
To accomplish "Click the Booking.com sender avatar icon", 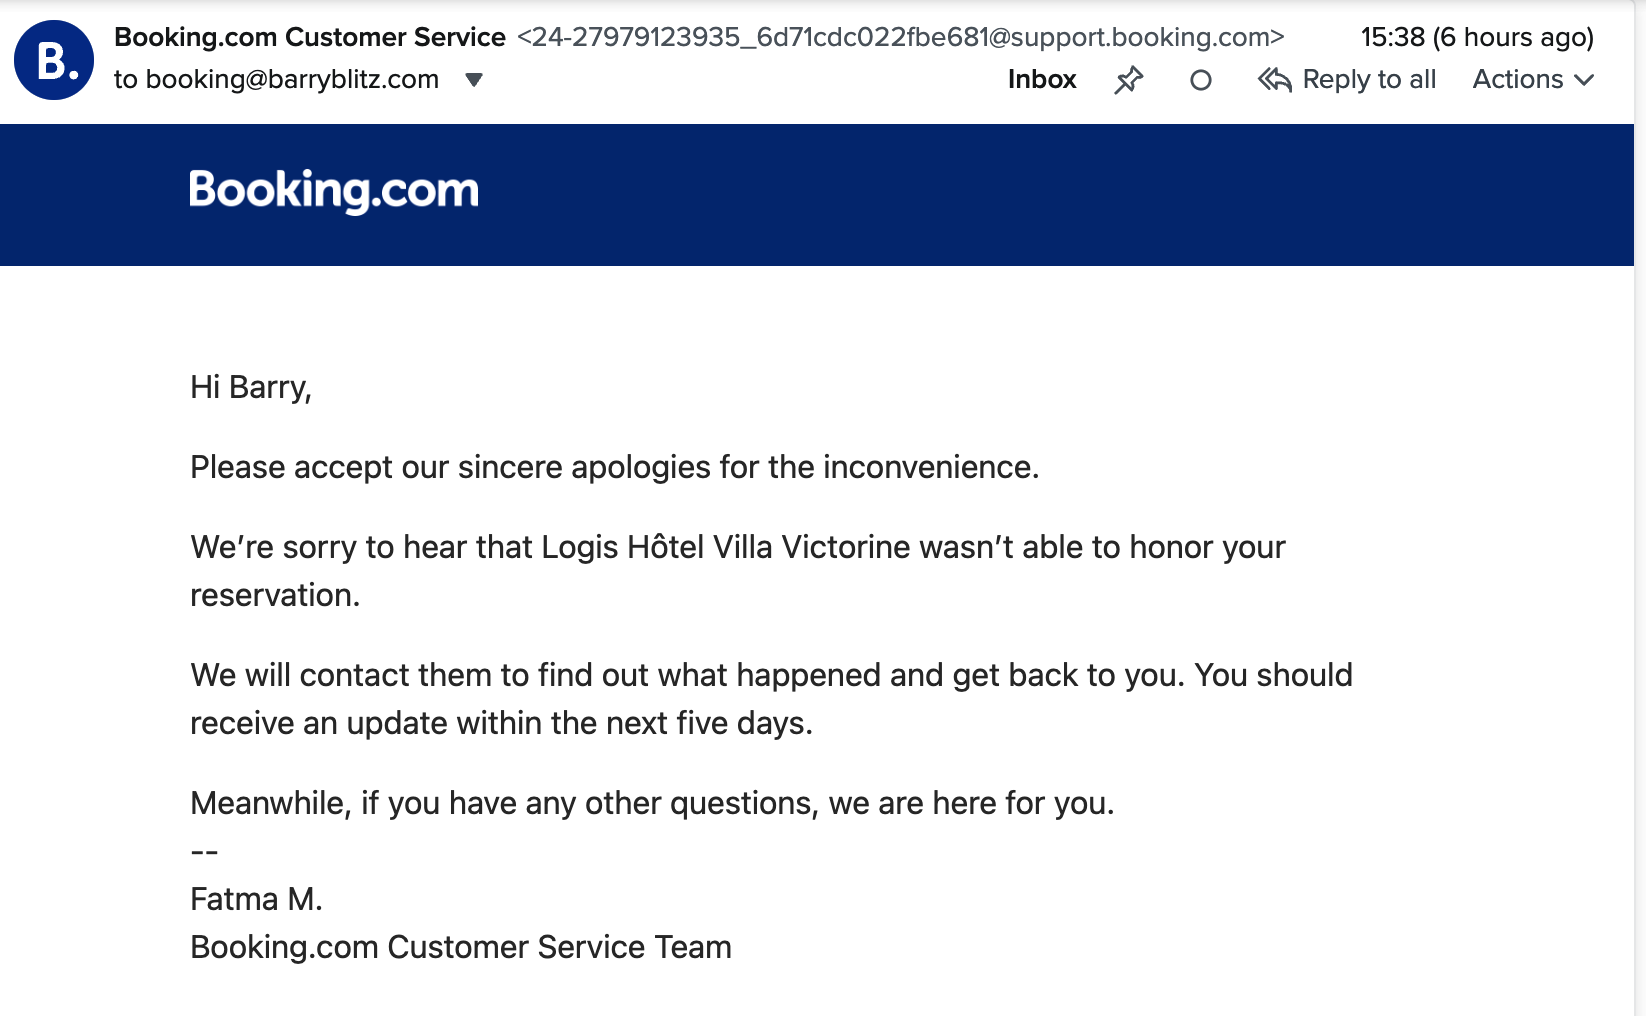I will point(54,60).
